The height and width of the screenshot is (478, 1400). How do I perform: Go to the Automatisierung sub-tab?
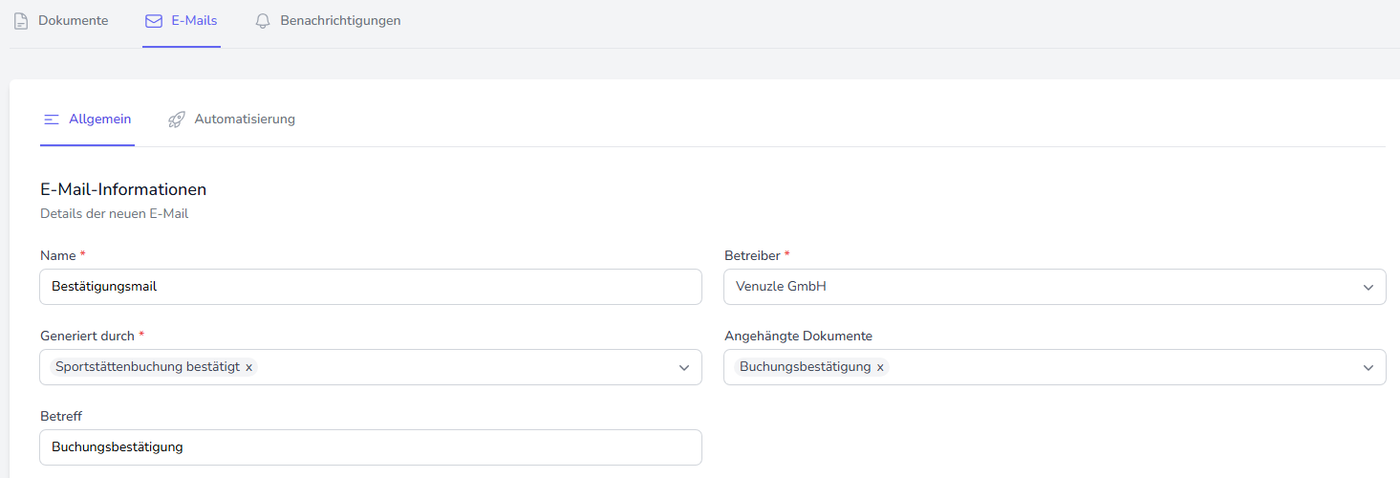(244, 119)
